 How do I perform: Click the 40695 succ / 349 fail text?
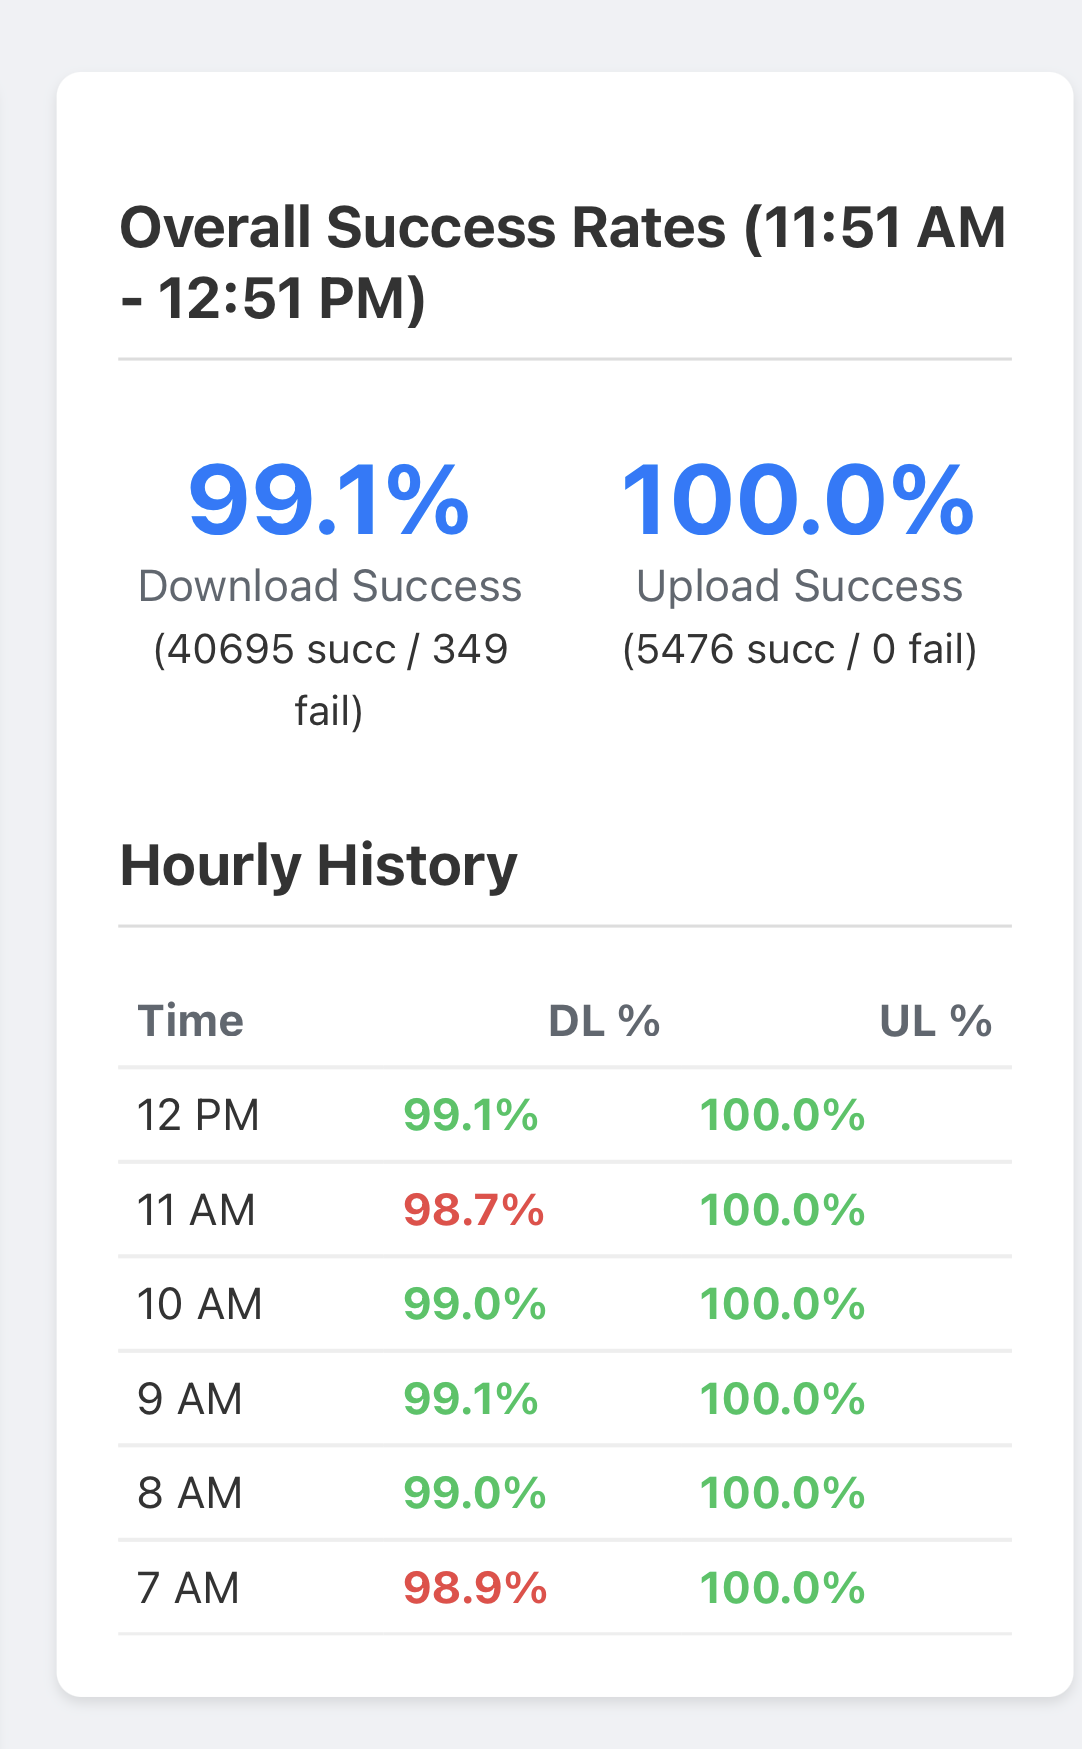[x=329, y=679]
